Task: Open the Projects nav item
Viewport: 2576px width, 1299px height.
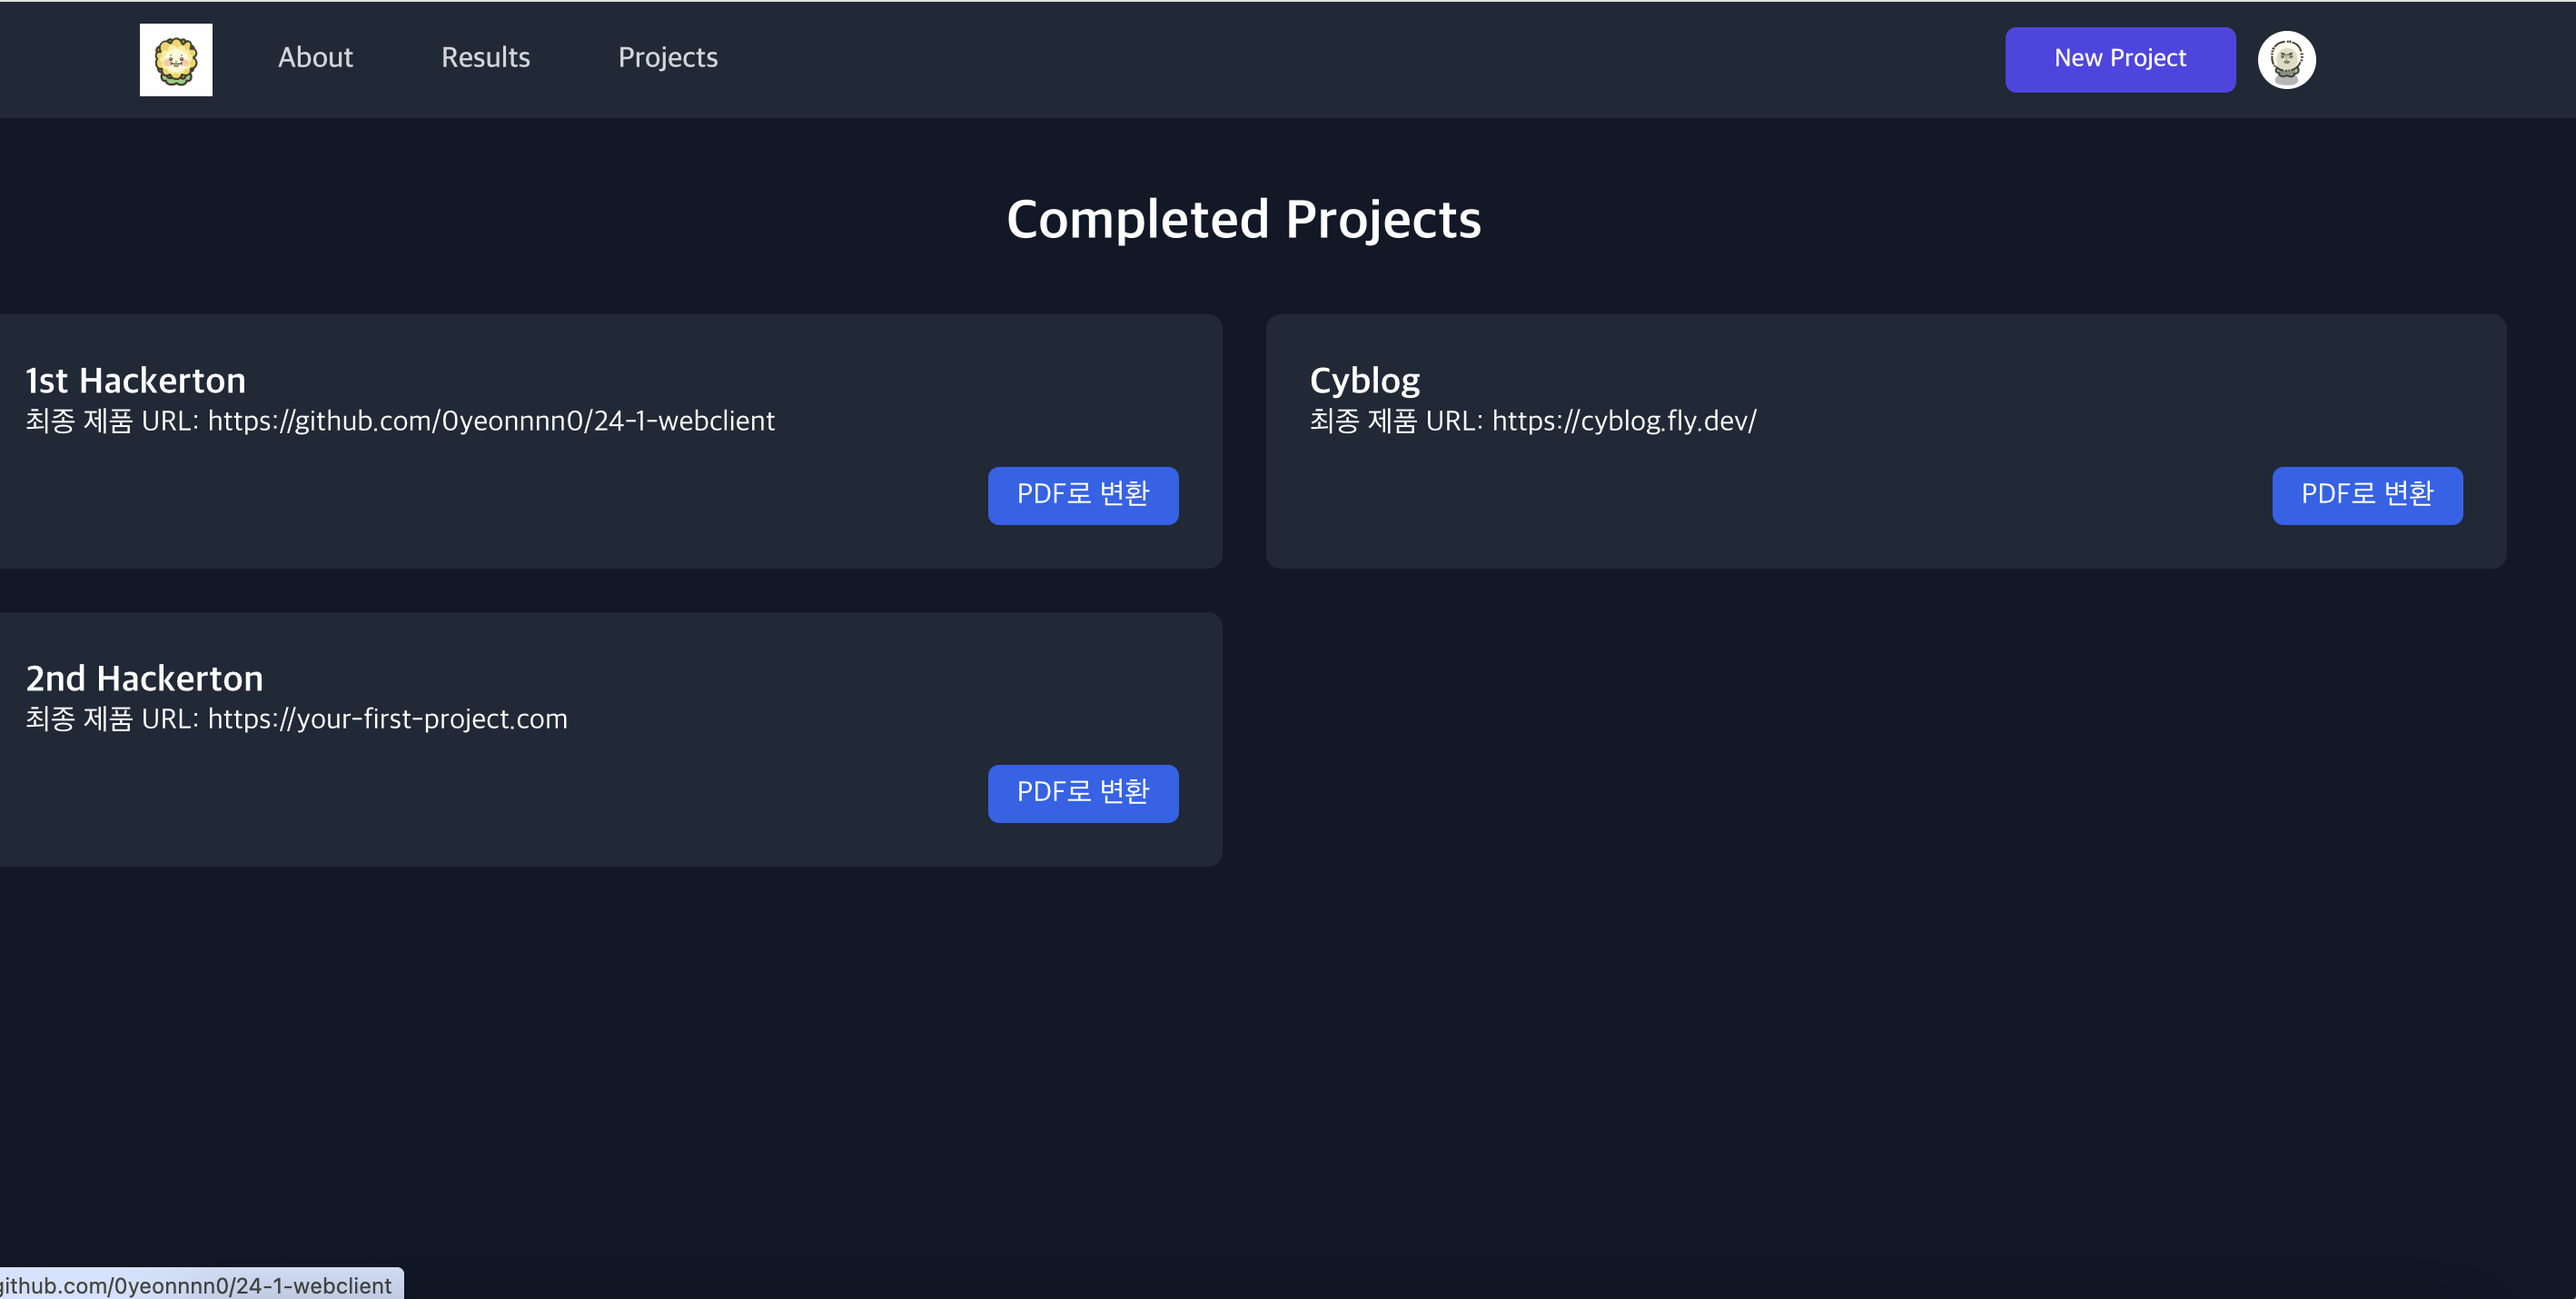Action: (667, 57)
